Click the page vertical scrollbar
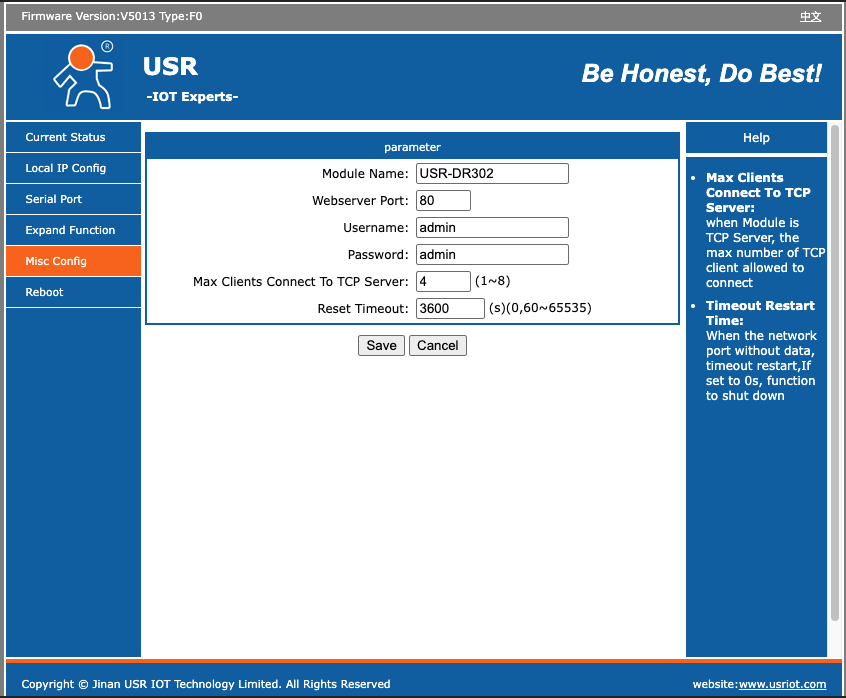Image resolution: width=846 pixels, height=698 pixels. point(835,373)
